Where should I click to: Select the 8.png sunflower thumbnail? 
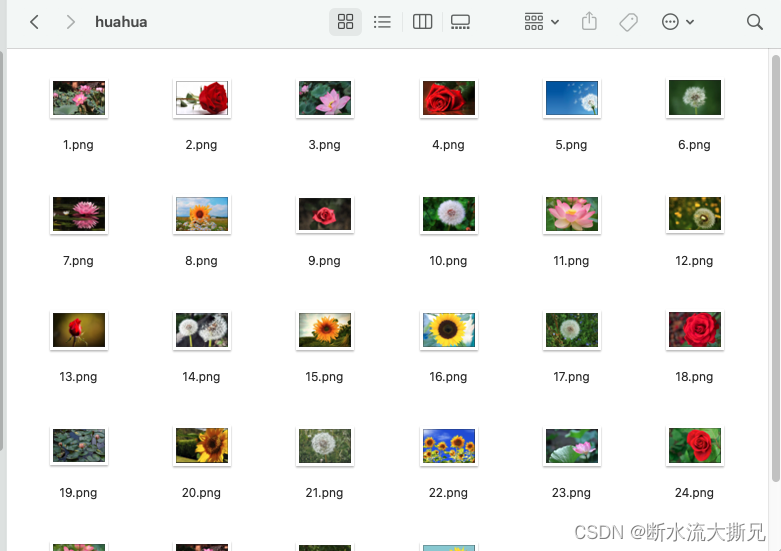[202, 214]
